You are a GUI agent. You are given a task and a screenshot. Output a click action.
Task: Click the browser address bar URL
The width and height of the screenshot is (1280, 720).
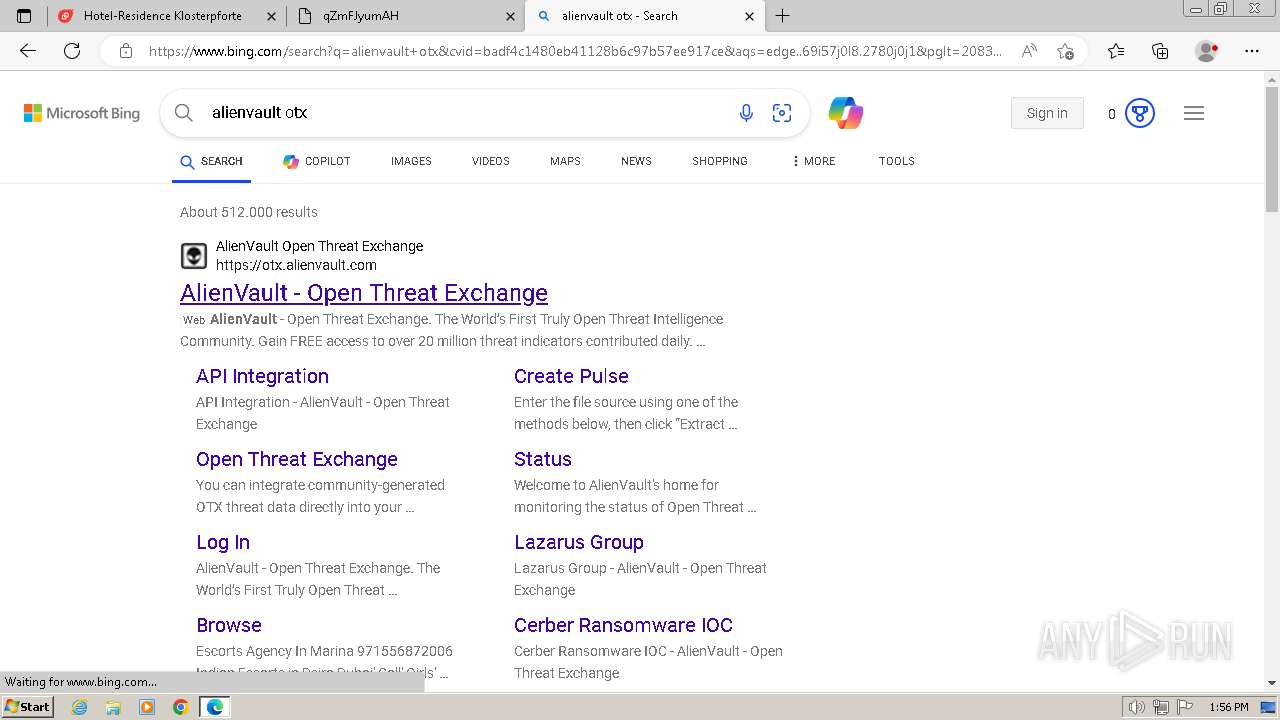[575, 51]
